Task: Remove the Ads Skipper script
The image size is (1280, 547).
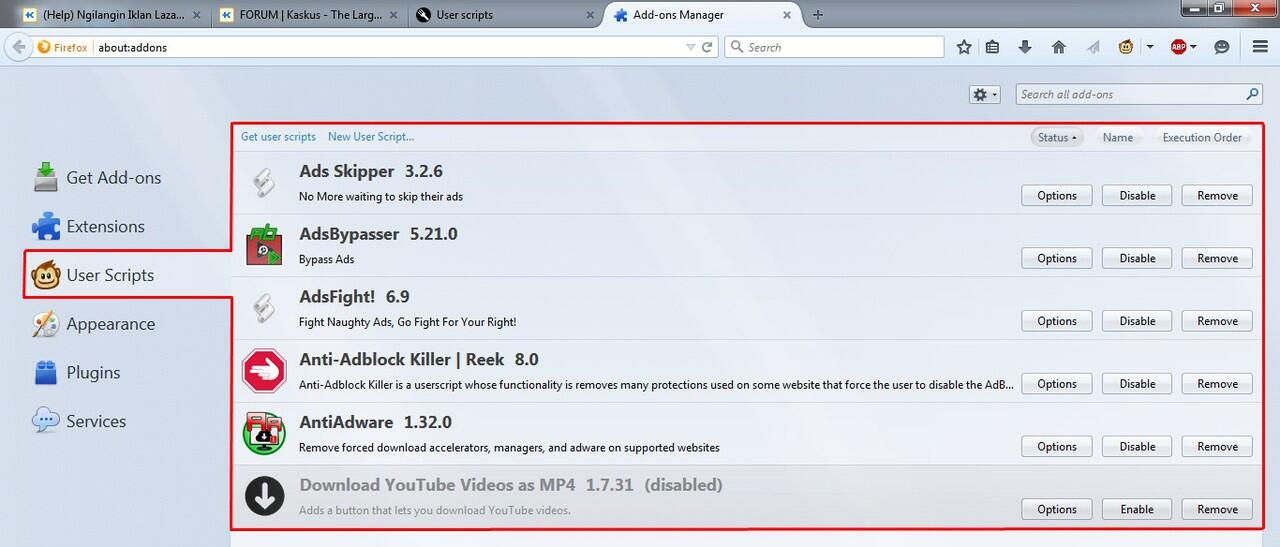Action: pos(1217,195)
